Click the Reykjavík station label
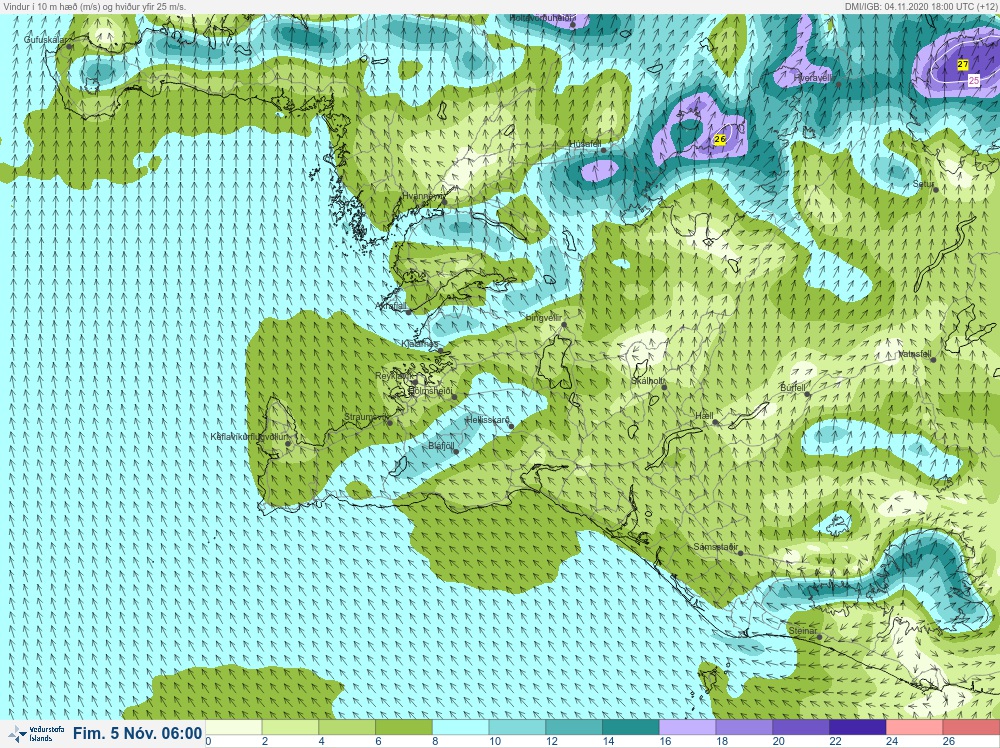The height and width of the screenshot is (748, 1000). click(395, 376)
